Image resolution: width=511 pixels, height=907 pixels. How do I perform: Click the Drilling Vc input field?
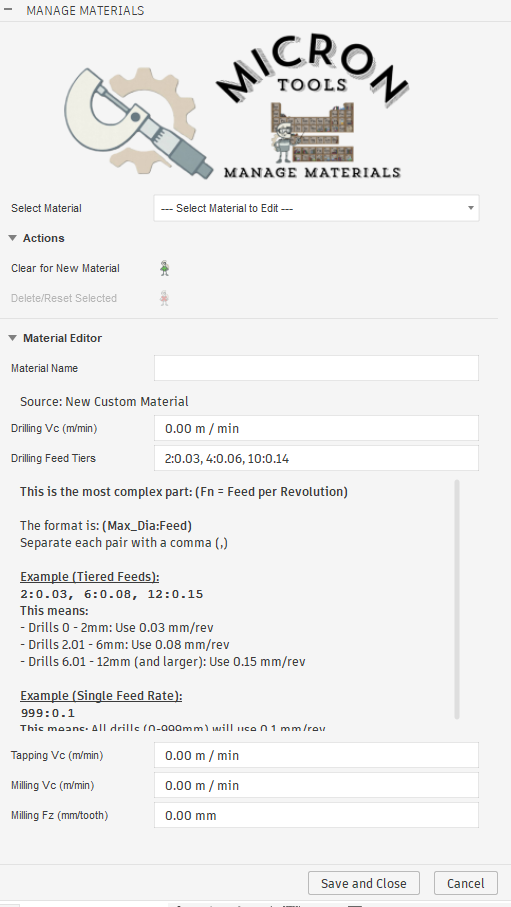[x=316, y=429]
